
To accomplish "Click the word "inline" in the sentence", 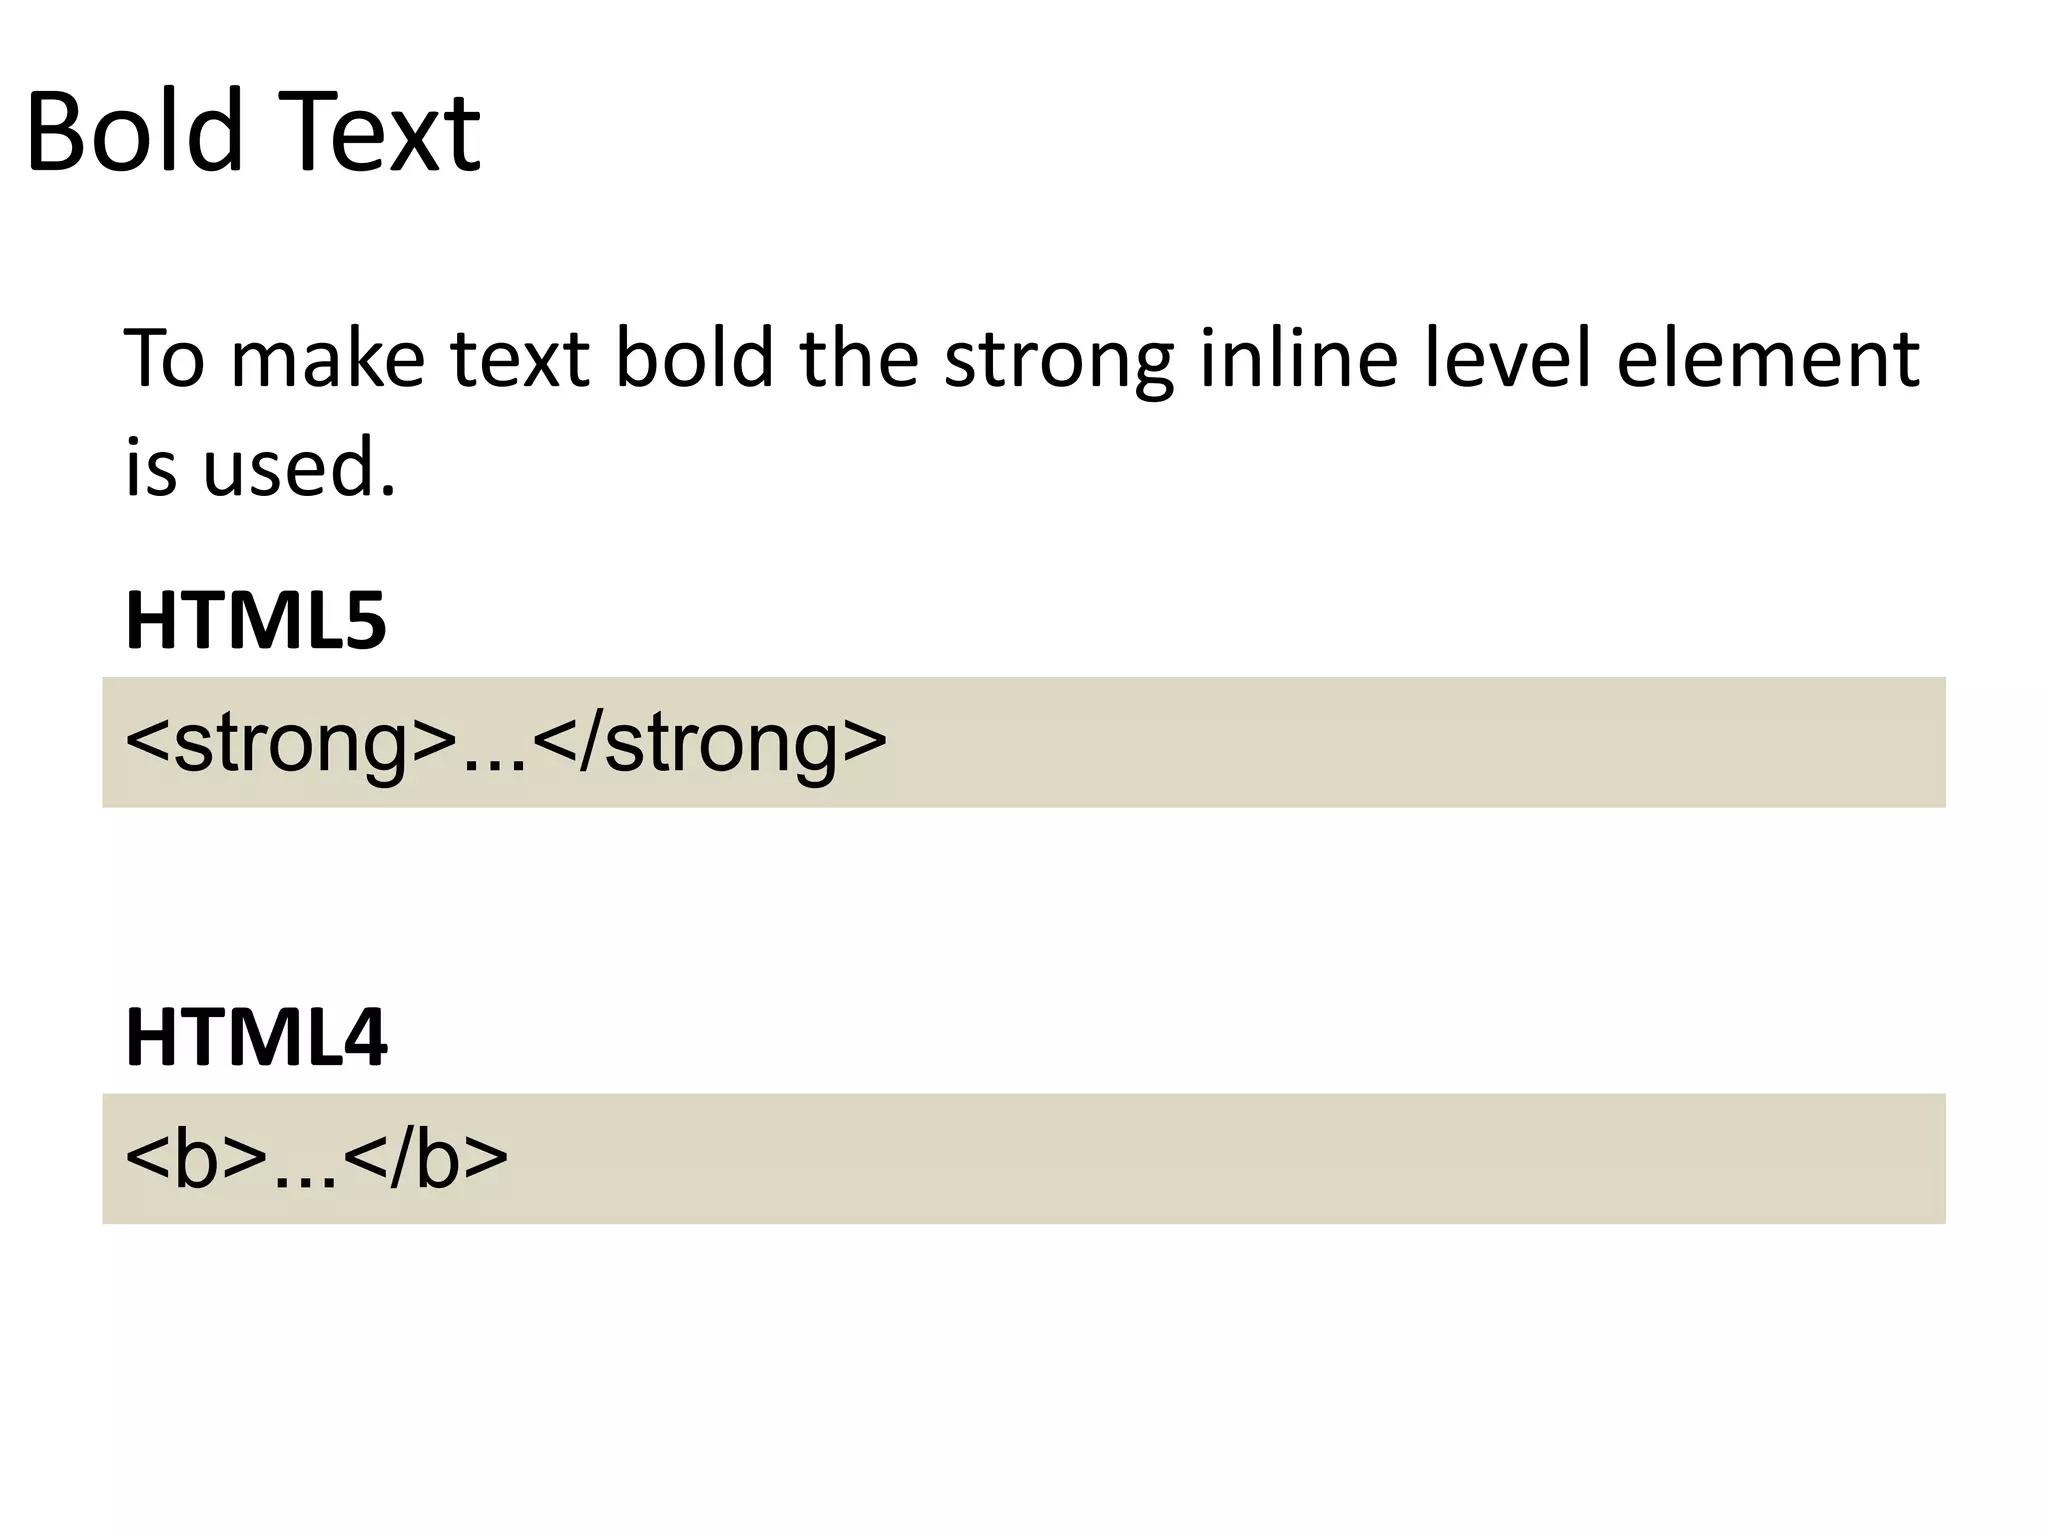I will [x=1298, y=357].
